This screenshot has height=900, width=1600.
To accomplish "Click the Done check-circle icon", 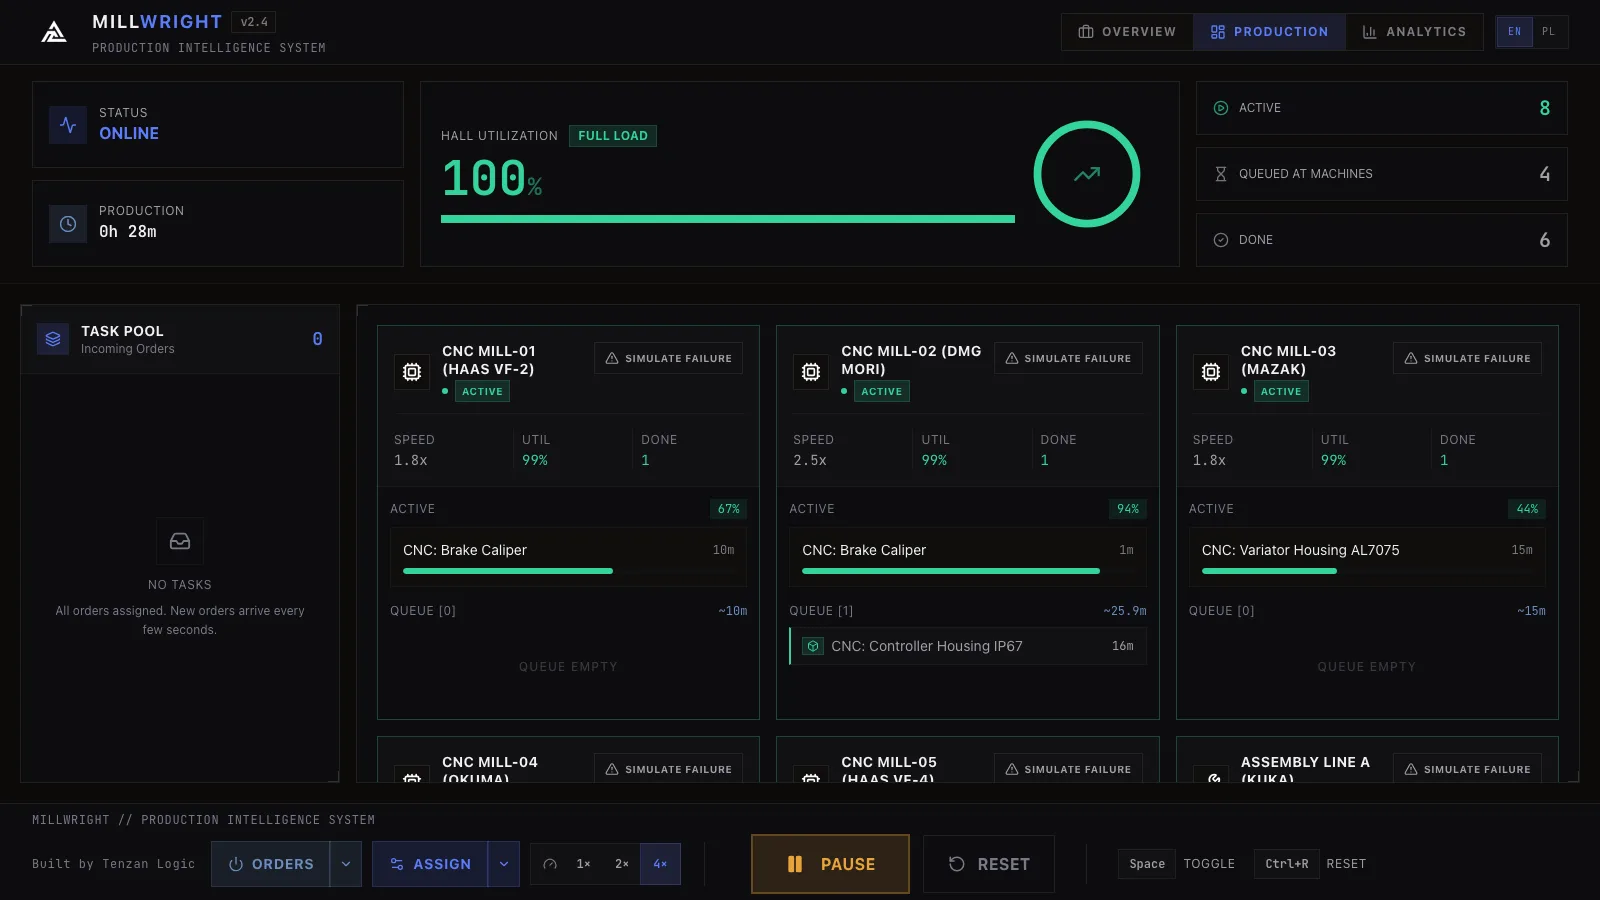I will (1221, 240).
